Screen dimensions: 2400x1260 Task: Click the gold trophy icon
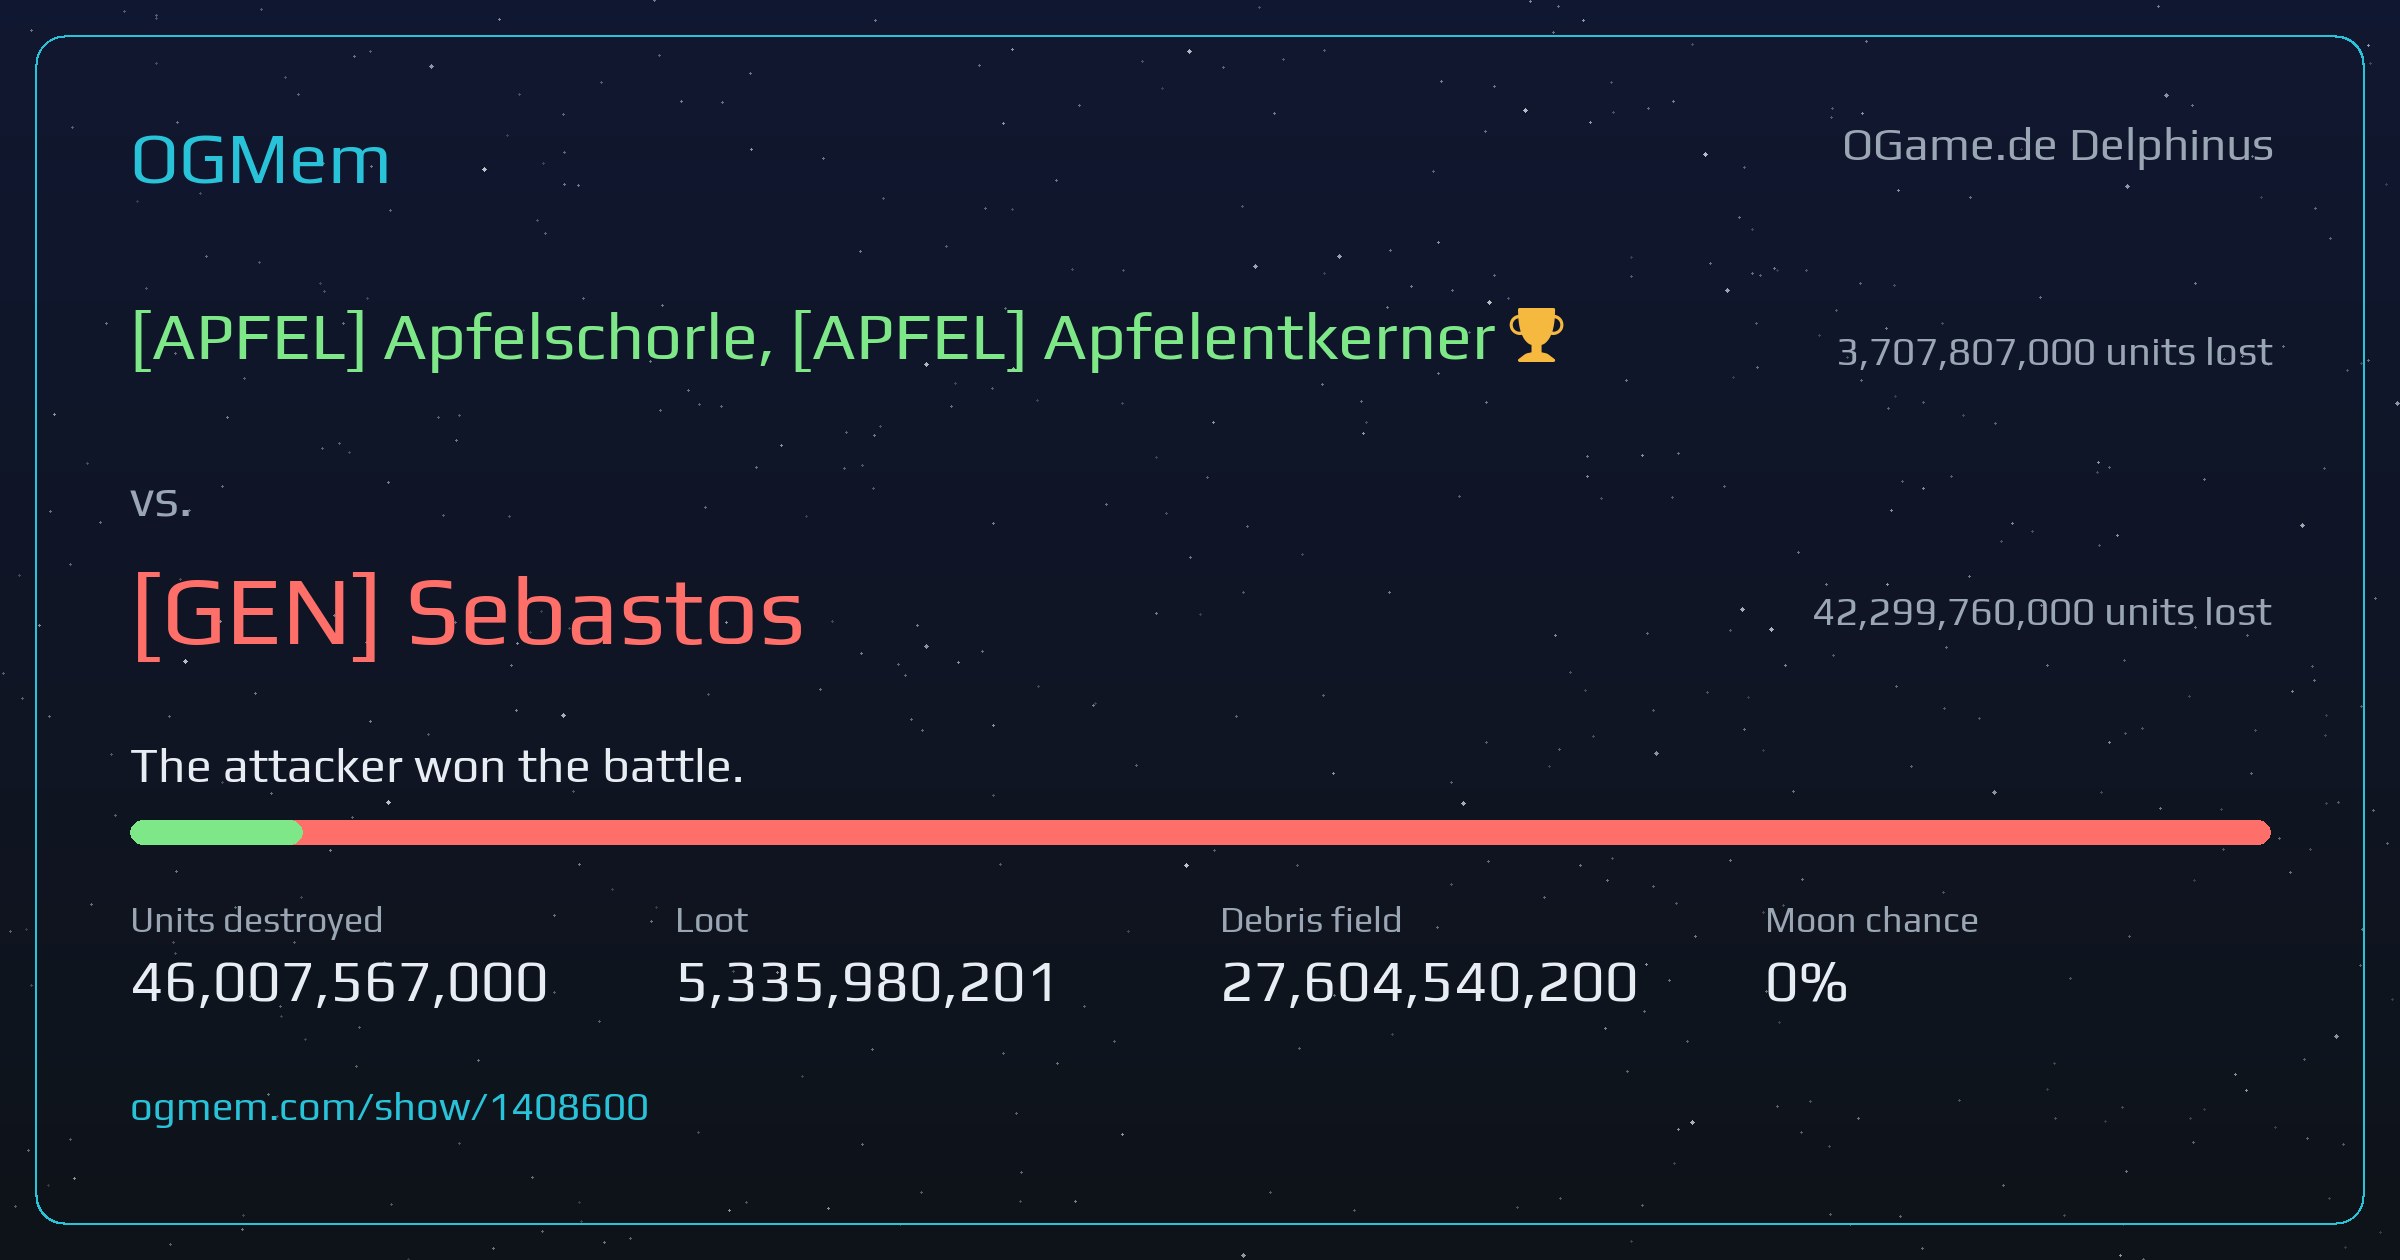pyautogui.click(x=1536, y=335)
